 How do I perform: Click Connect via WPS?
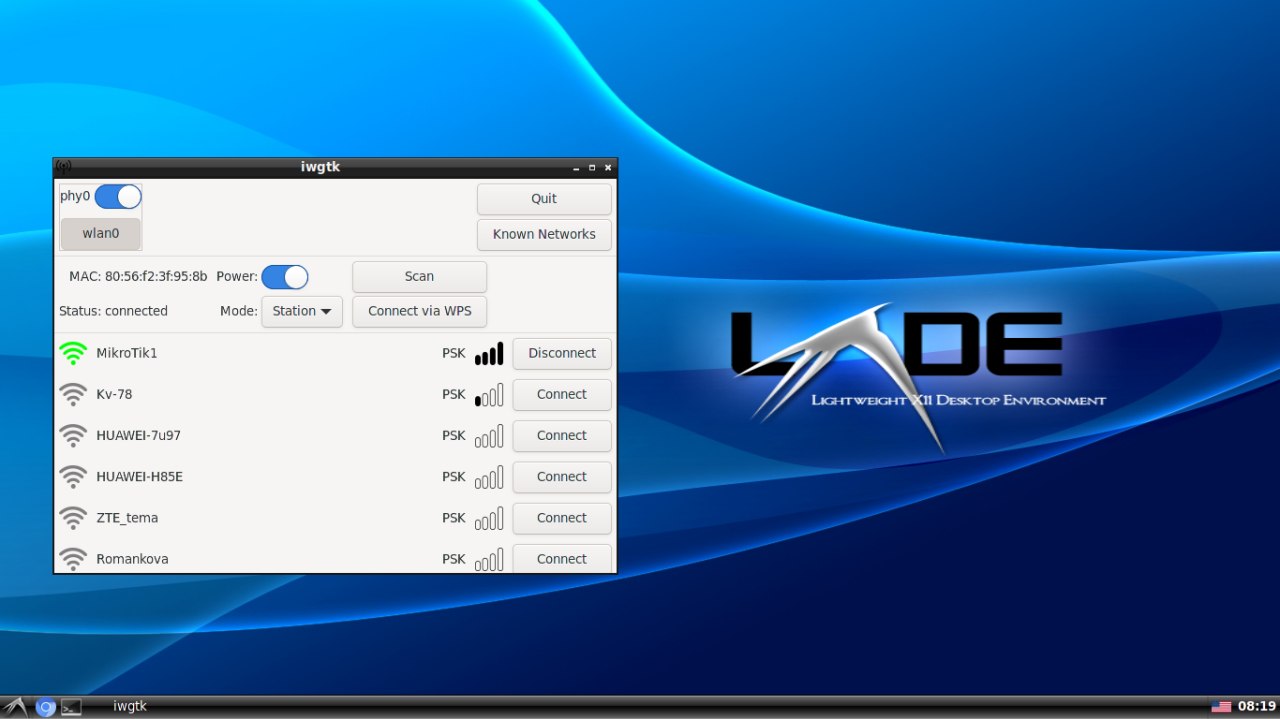pos(419,311)
